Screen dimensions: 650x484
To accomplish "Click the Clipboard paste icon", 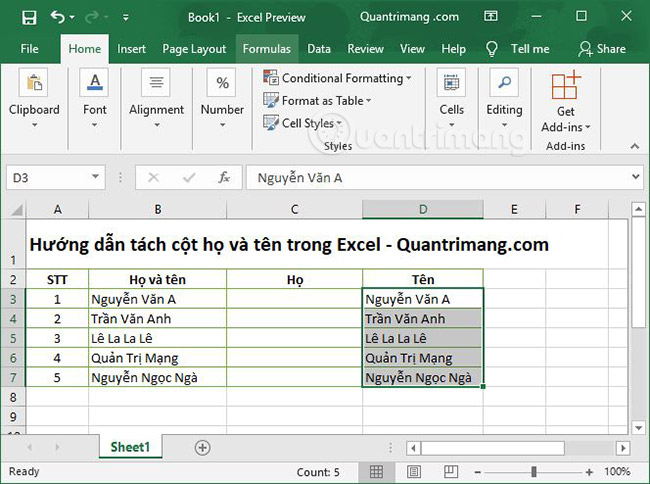I will point(34,82).
